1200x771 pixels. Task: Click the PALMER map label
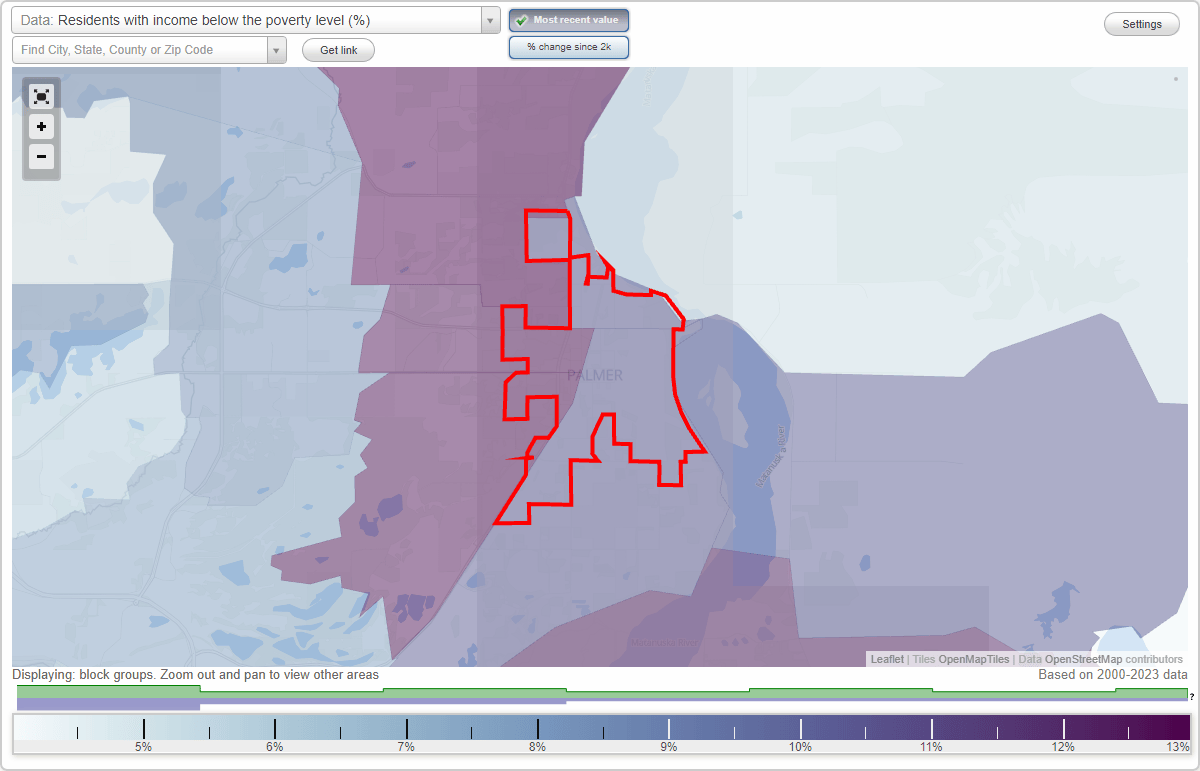(x=595, y=375)
